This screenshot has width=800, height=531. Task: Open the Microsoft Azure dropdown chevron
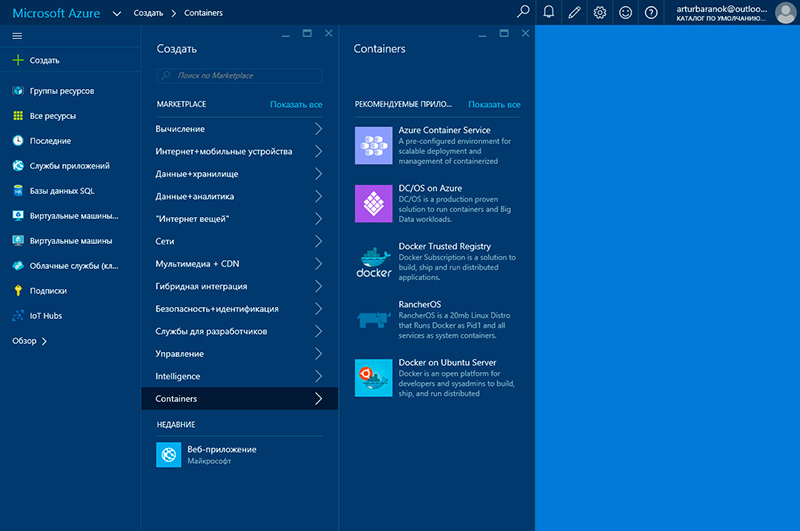pyautogui.click(x=117, y=13)
